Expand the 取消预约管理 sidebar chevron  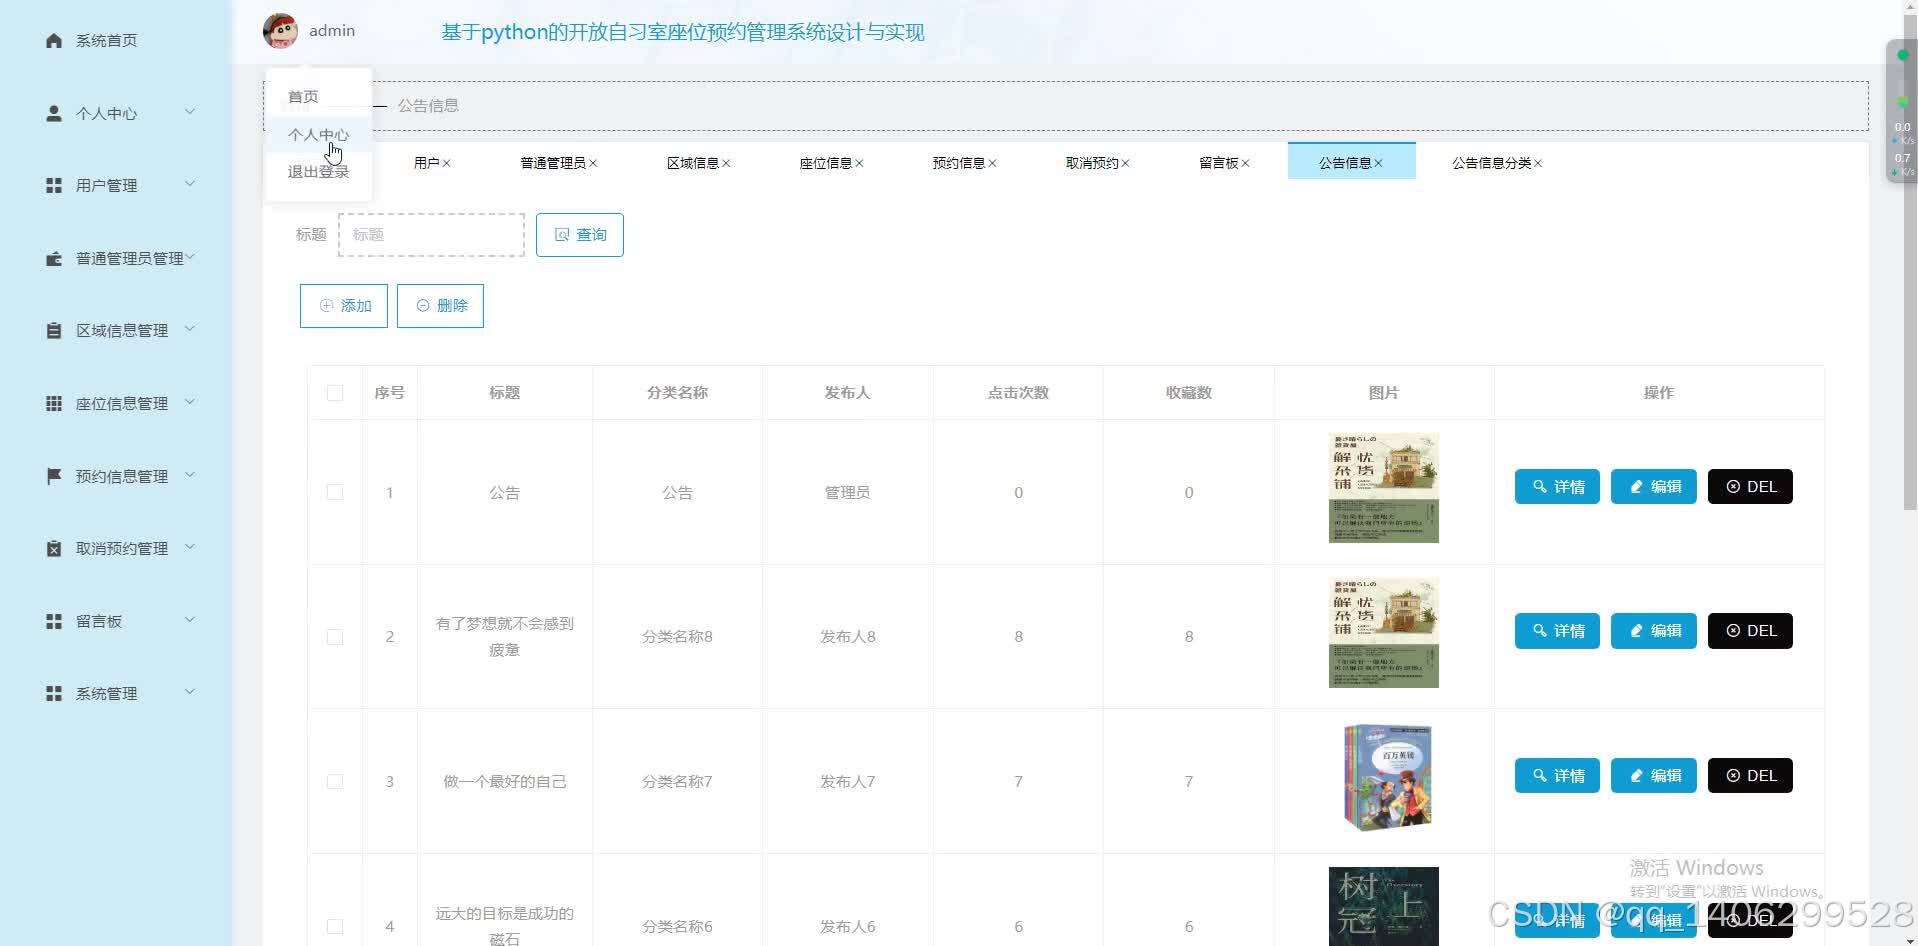click(190, 546)
